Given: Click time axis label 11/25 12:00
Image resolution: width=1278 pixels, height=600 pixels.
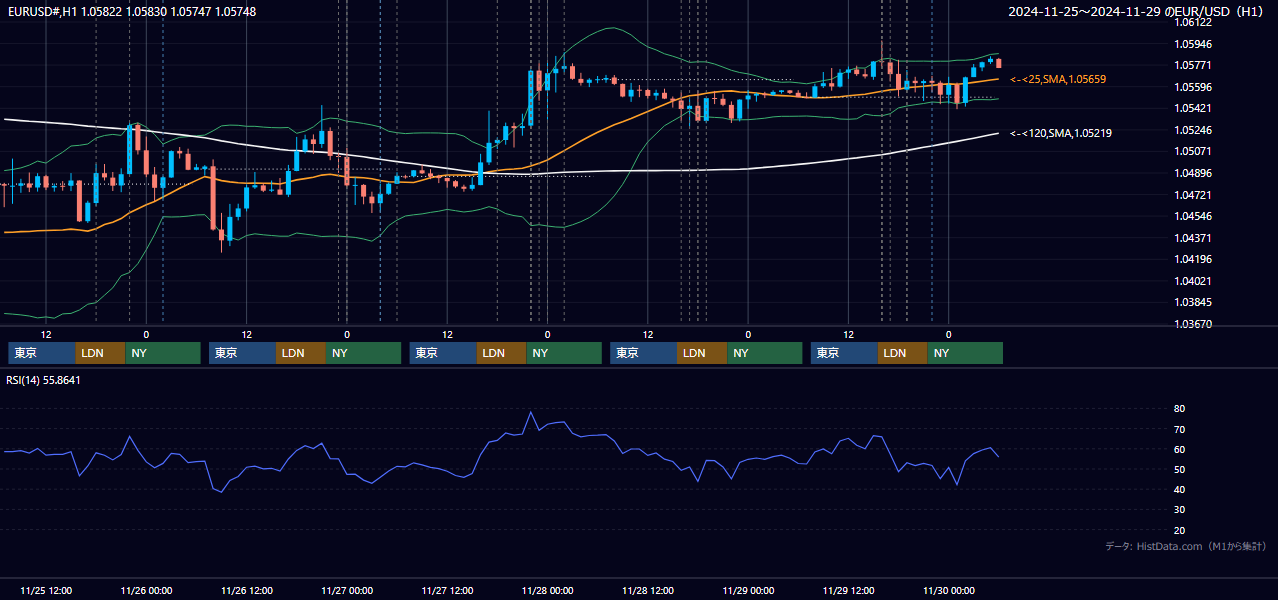Looking at the screenshot, I should [46, 590].
